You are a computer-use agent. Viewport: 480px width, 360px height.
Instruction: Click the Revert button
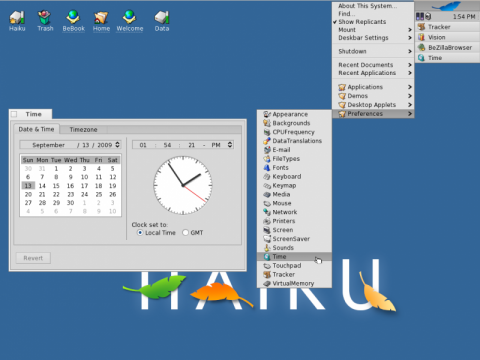click(x=33, y=258)
